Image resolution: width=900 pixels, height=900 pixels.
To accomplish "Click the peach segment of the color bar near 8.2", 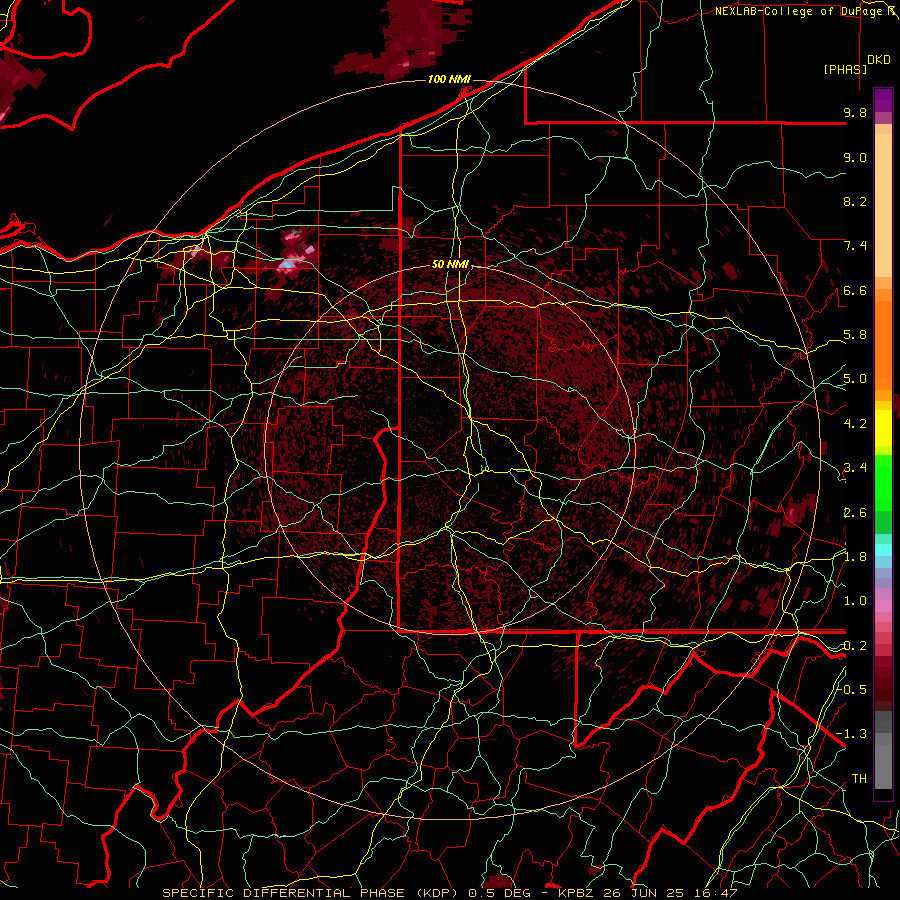I will [x=883, y=205].
